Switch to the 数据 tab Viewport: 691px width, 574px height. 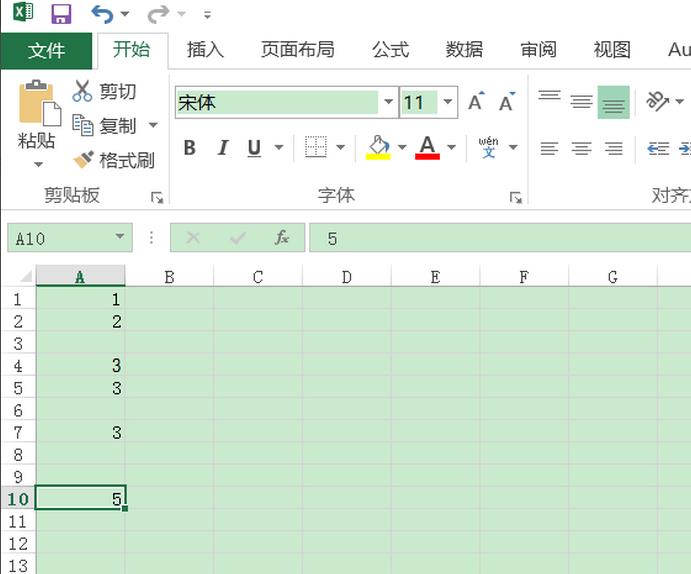pos(464,50)
